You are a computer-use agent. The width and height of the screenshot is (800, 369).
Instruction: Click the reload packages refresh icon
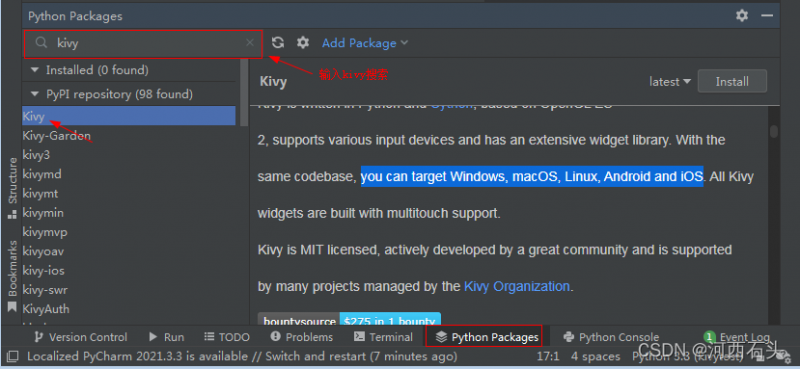(x=278, y=43)
